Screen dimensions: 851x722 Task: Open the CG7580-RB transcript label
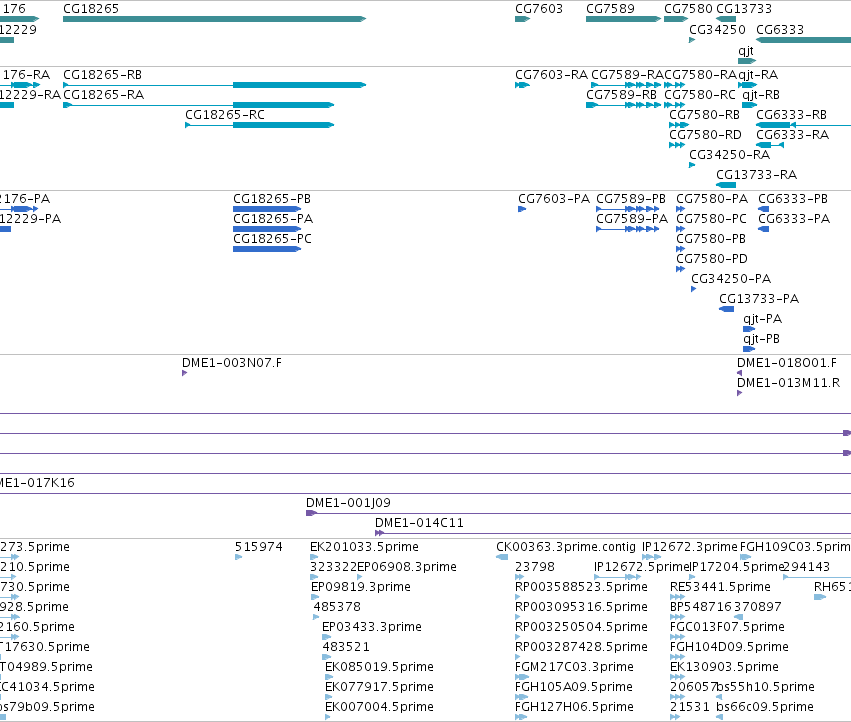coord(704,115)
